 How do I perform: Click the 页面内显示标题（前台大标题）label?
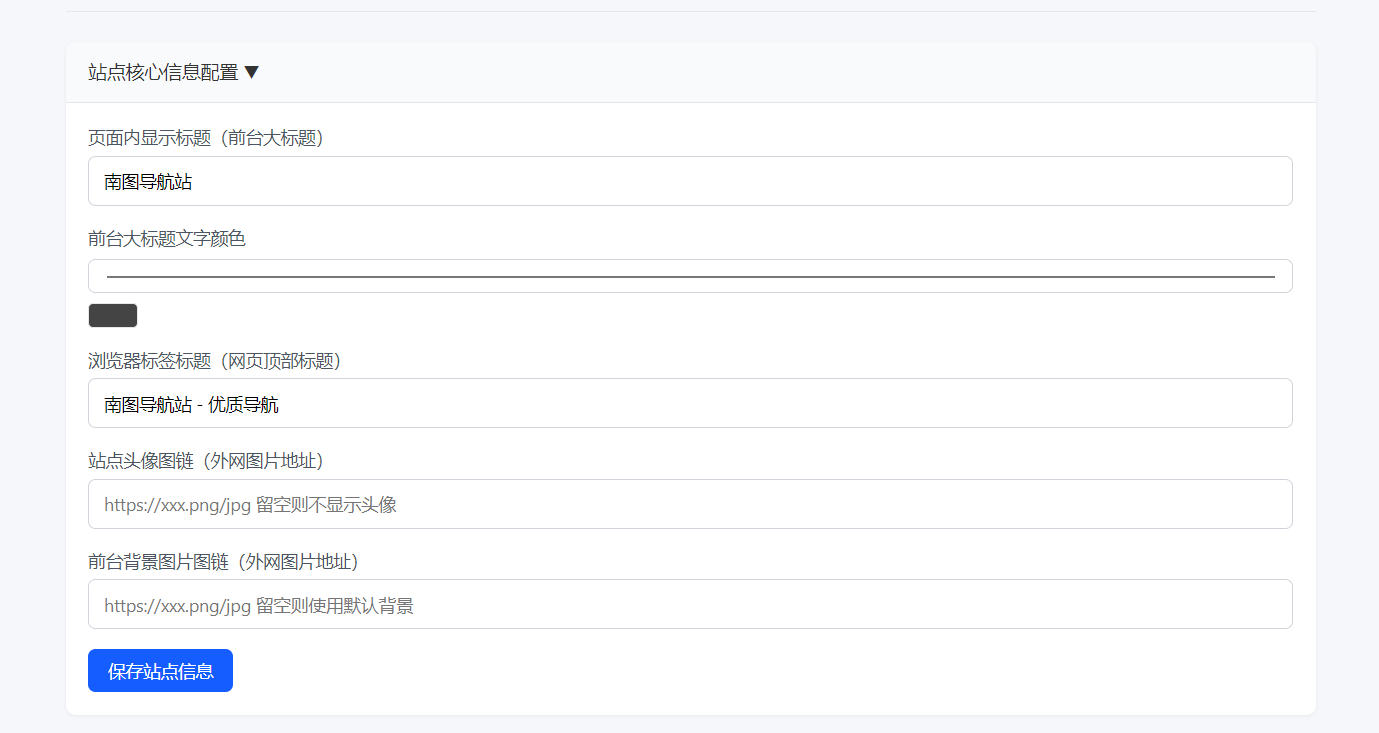click(205, 139)
